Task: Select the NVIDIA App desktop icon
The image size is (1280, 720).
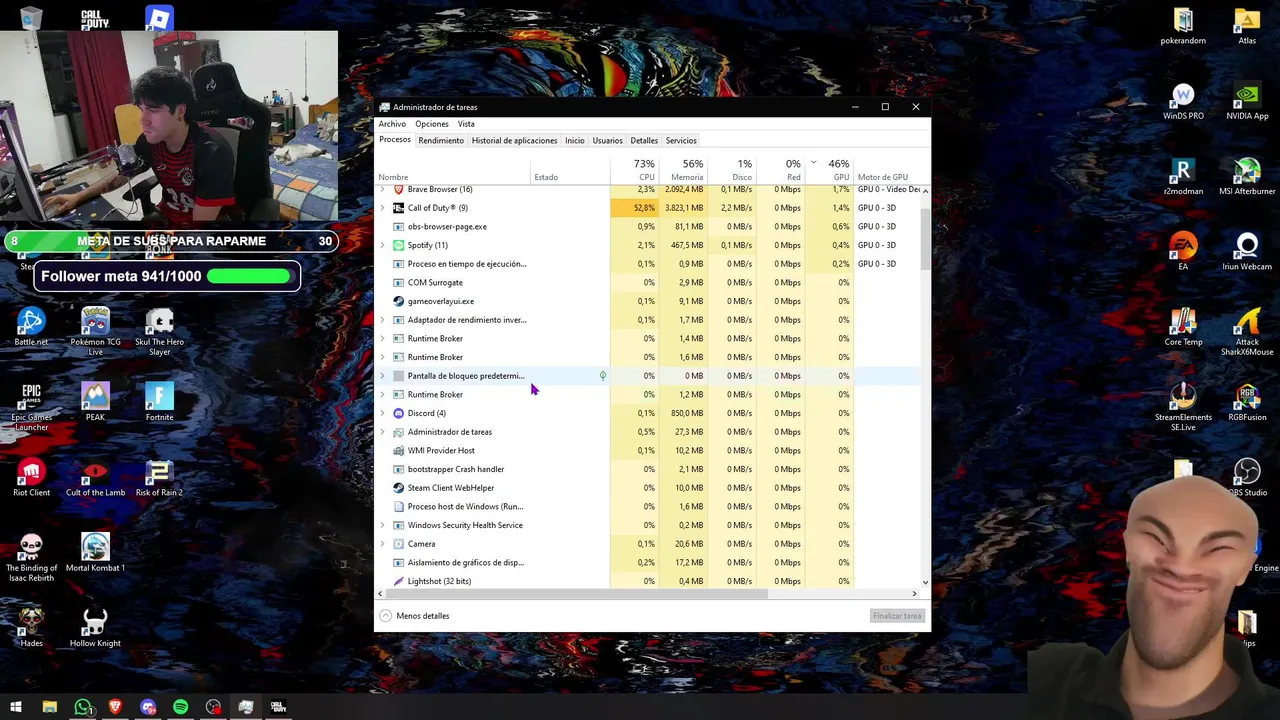Action: point(1247,101)
